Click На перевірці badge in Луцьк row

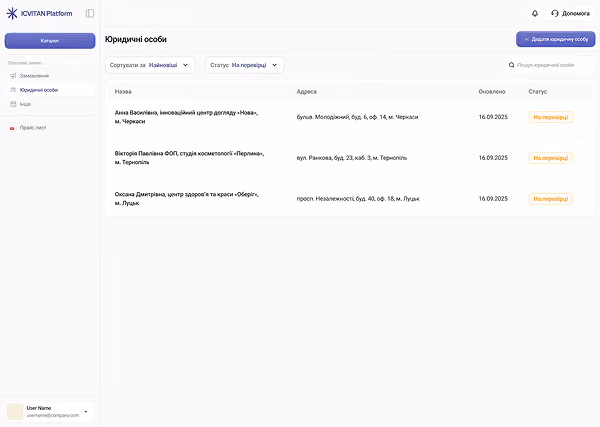pyautogui.click(x=551, y=199)
